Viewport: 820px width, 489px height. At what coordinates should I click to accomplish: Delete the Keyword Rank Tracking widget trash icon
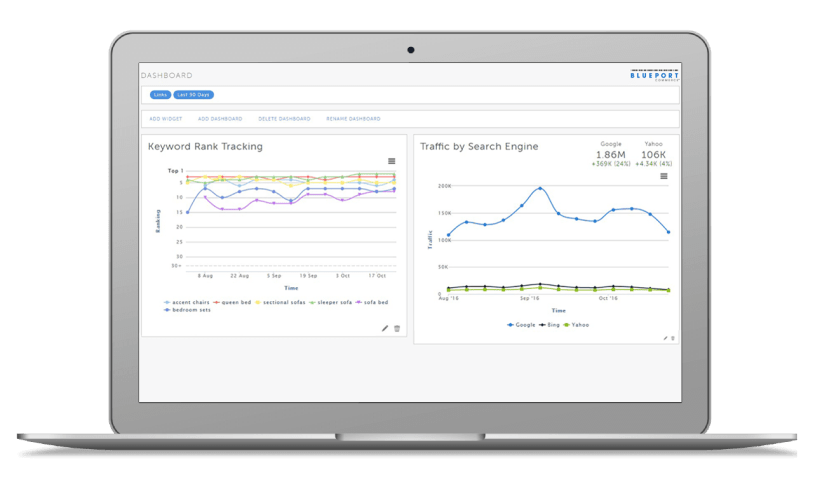(397, 328)
